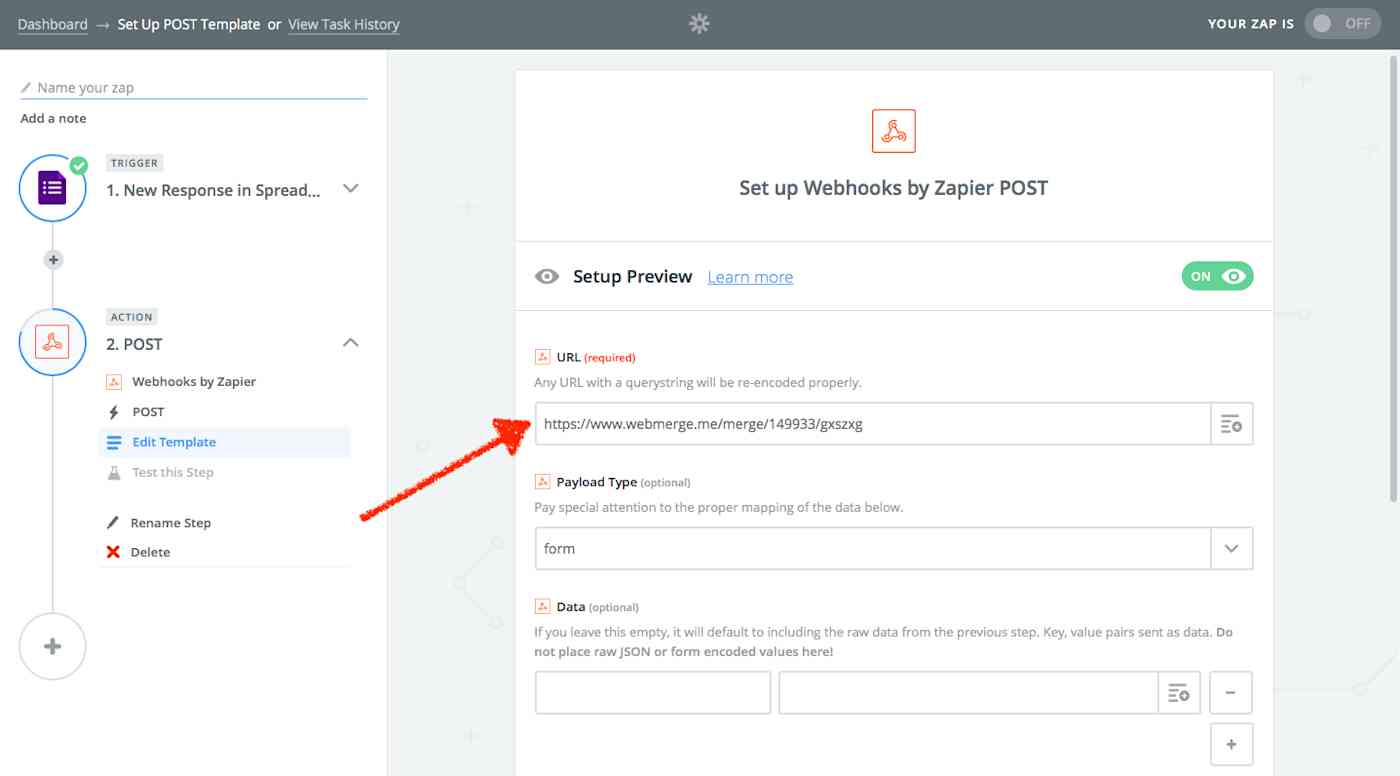The height and width of the screenshot is (776, 1400).
Task: Select Edit Template in the step menu
Action: [x=172, y=441]
